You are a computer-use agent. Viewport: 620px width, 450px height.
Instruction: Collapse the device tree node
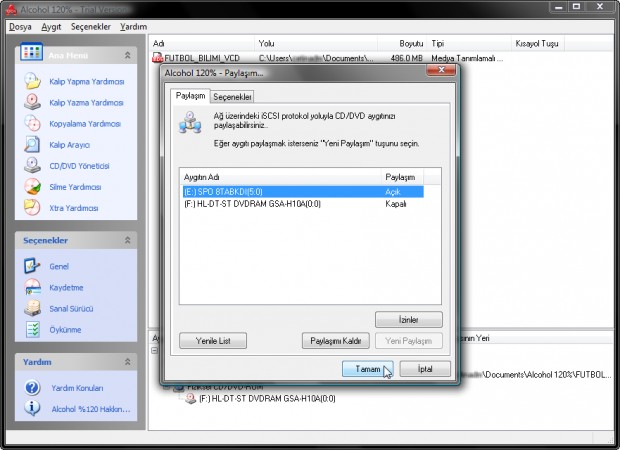(155, 350)
